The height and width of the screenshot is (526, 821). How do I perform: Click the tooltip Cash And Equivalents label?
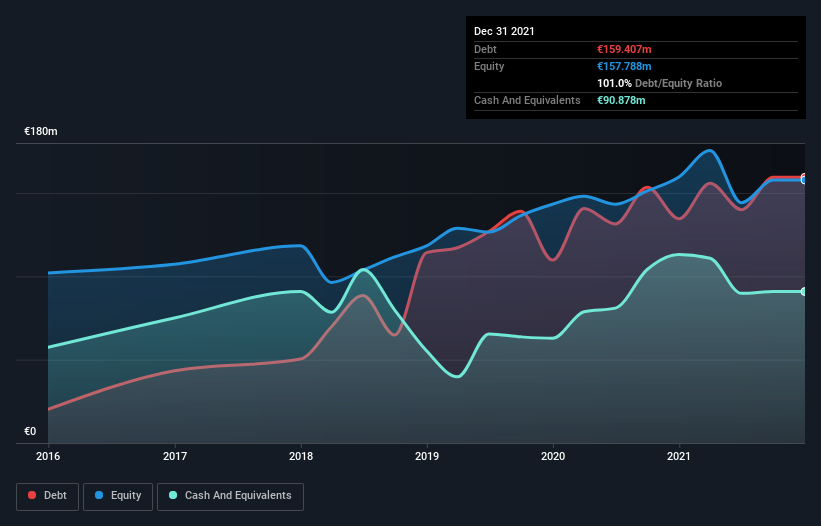[x=527, y=100]
